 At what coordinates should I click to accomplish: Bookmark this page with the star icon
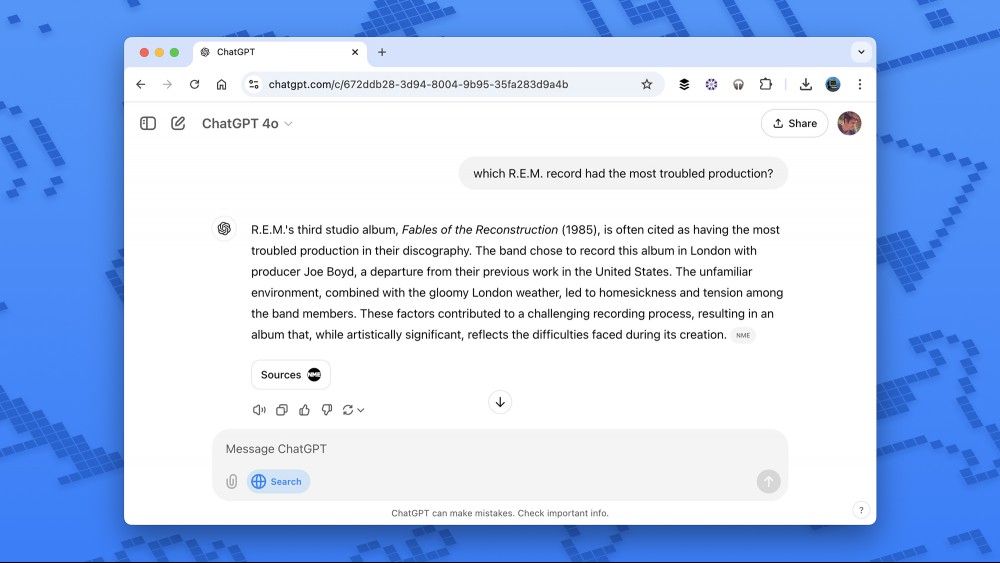click(647, 84)
